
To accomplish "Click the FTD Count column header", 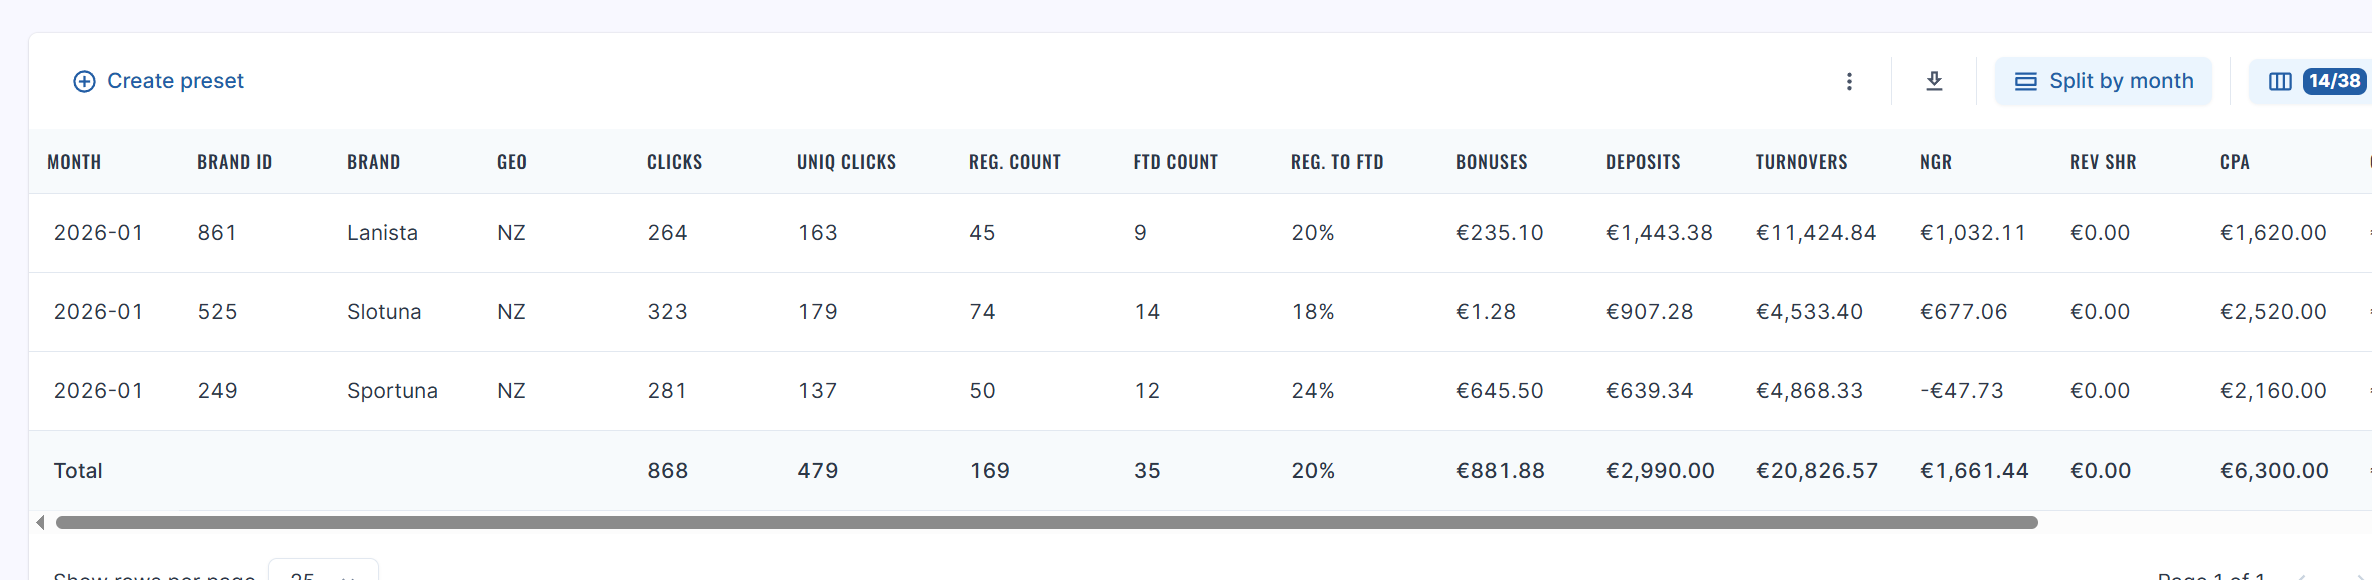I will [x=1175, y=162].
